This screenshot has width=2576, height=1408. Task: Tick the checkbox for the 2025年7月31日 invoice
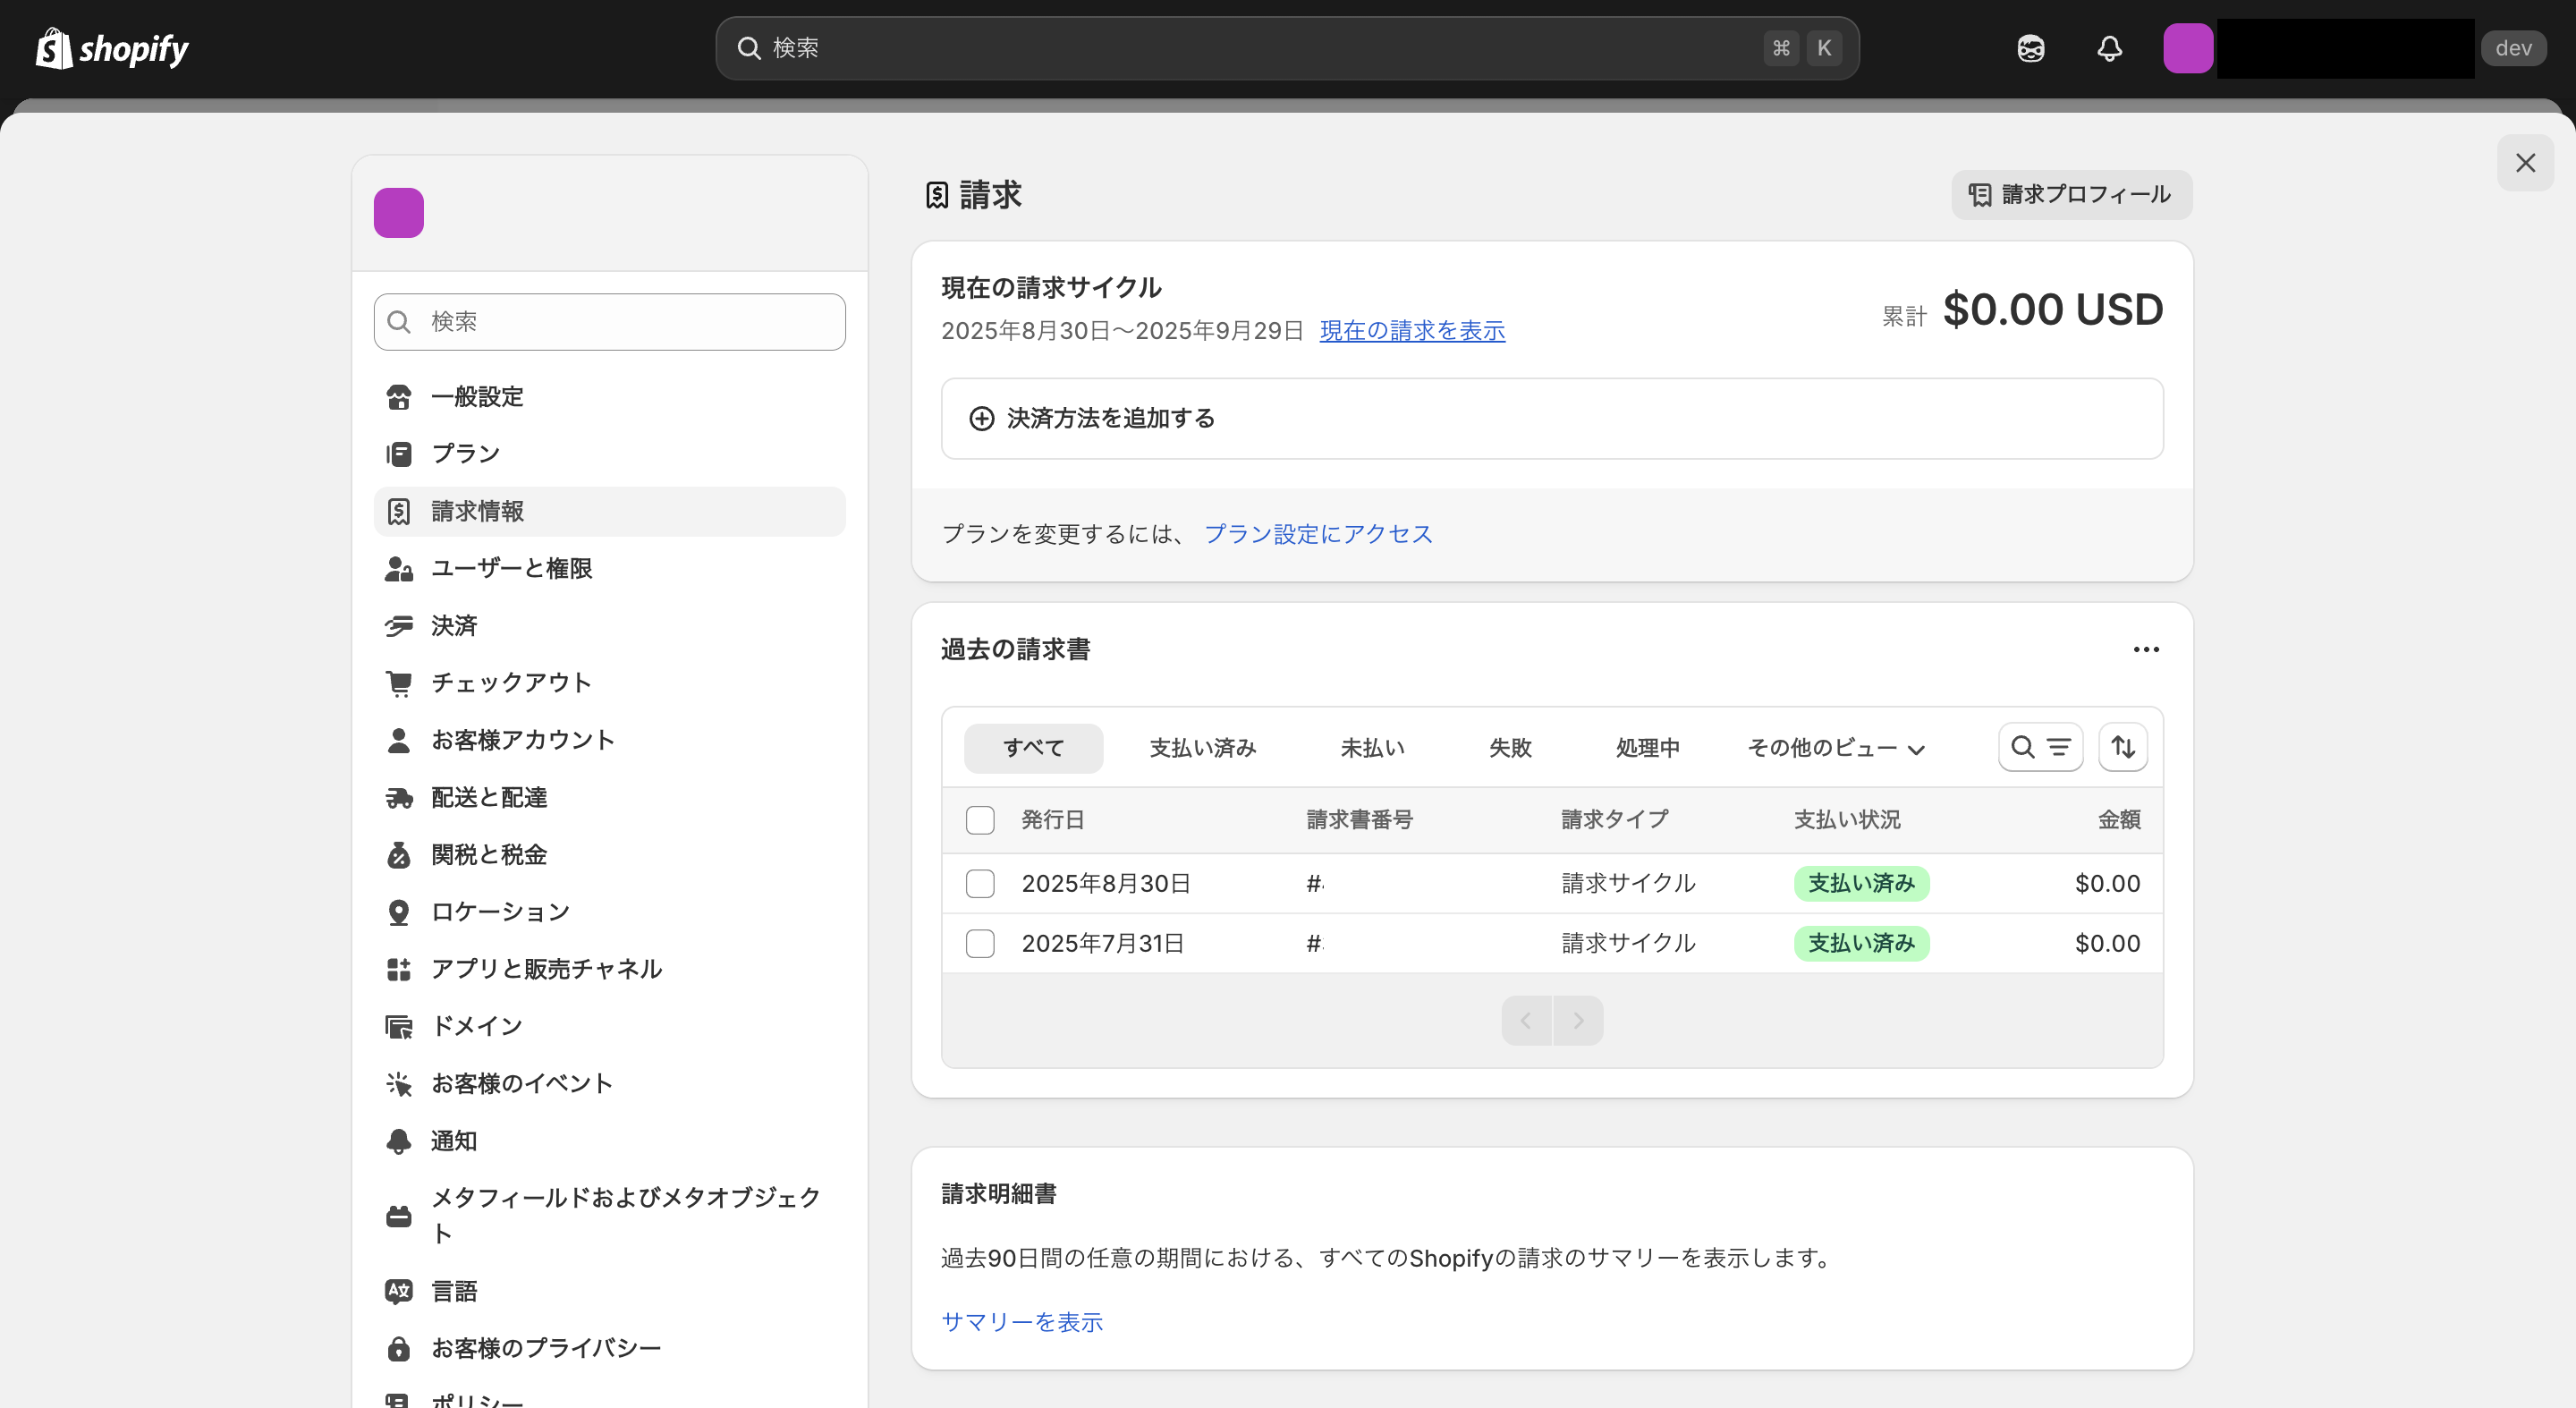click(980, 944)
